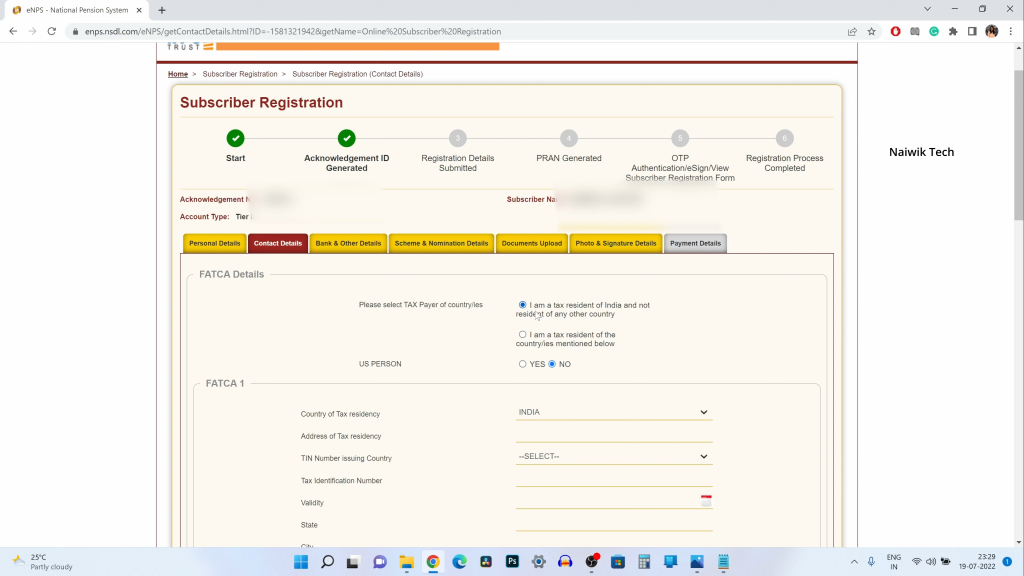1024x576 pixels.
Task: Choose tax resident of countries mentioned below
Action: 522,334
